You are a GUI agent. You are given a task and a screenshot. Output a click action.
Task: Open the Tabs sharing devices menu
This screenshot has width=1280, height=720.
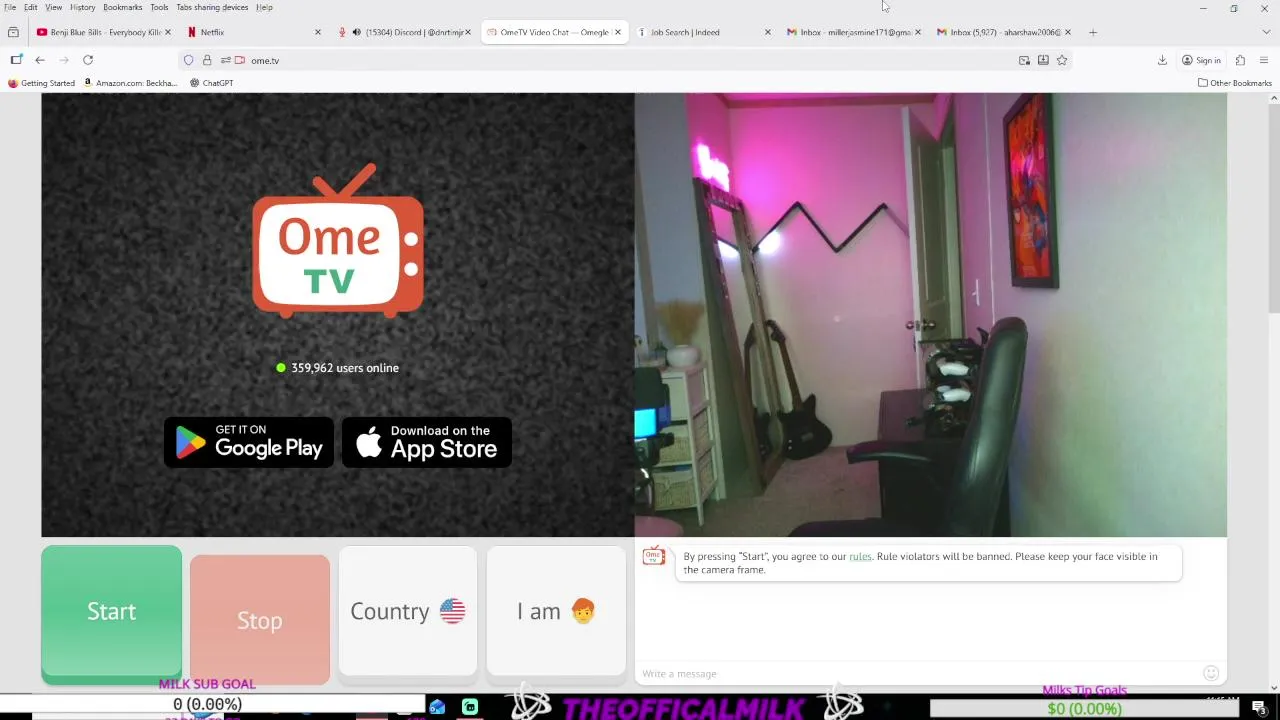click(x=212, y=7)
